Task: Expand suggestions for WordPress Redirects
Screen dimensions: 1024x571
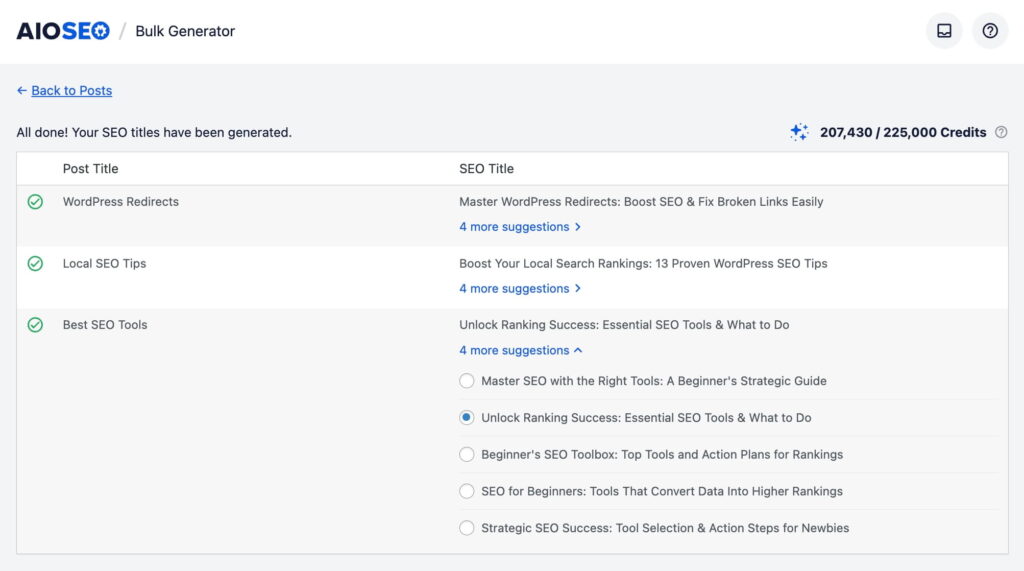Action: click(x=519, y=227)
